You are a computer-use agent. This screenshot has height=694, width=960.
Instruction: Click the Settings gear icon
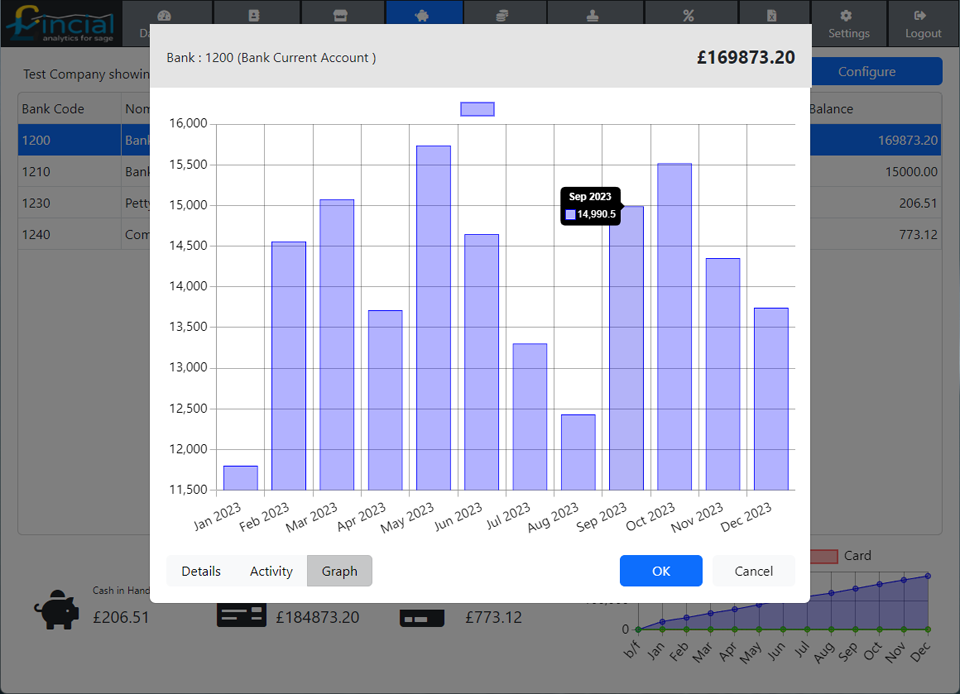click(846, 16)
